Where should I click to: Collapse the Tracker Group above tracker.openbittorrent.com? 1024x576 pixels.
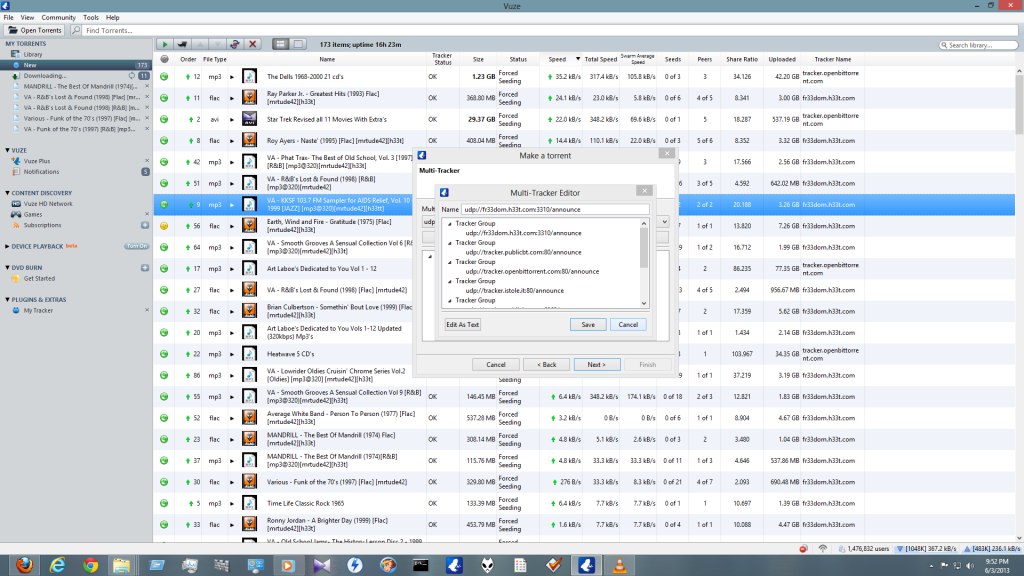point(449,262)
